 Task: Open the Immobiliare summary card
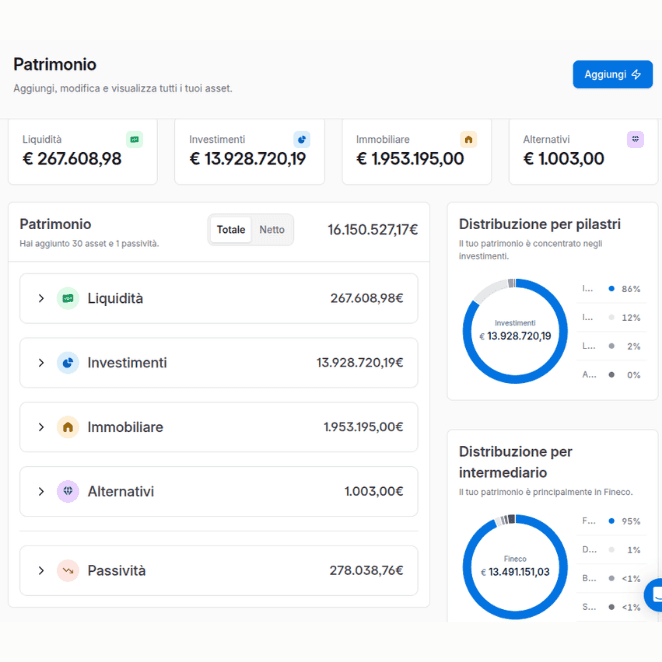(x=417, y=151)
